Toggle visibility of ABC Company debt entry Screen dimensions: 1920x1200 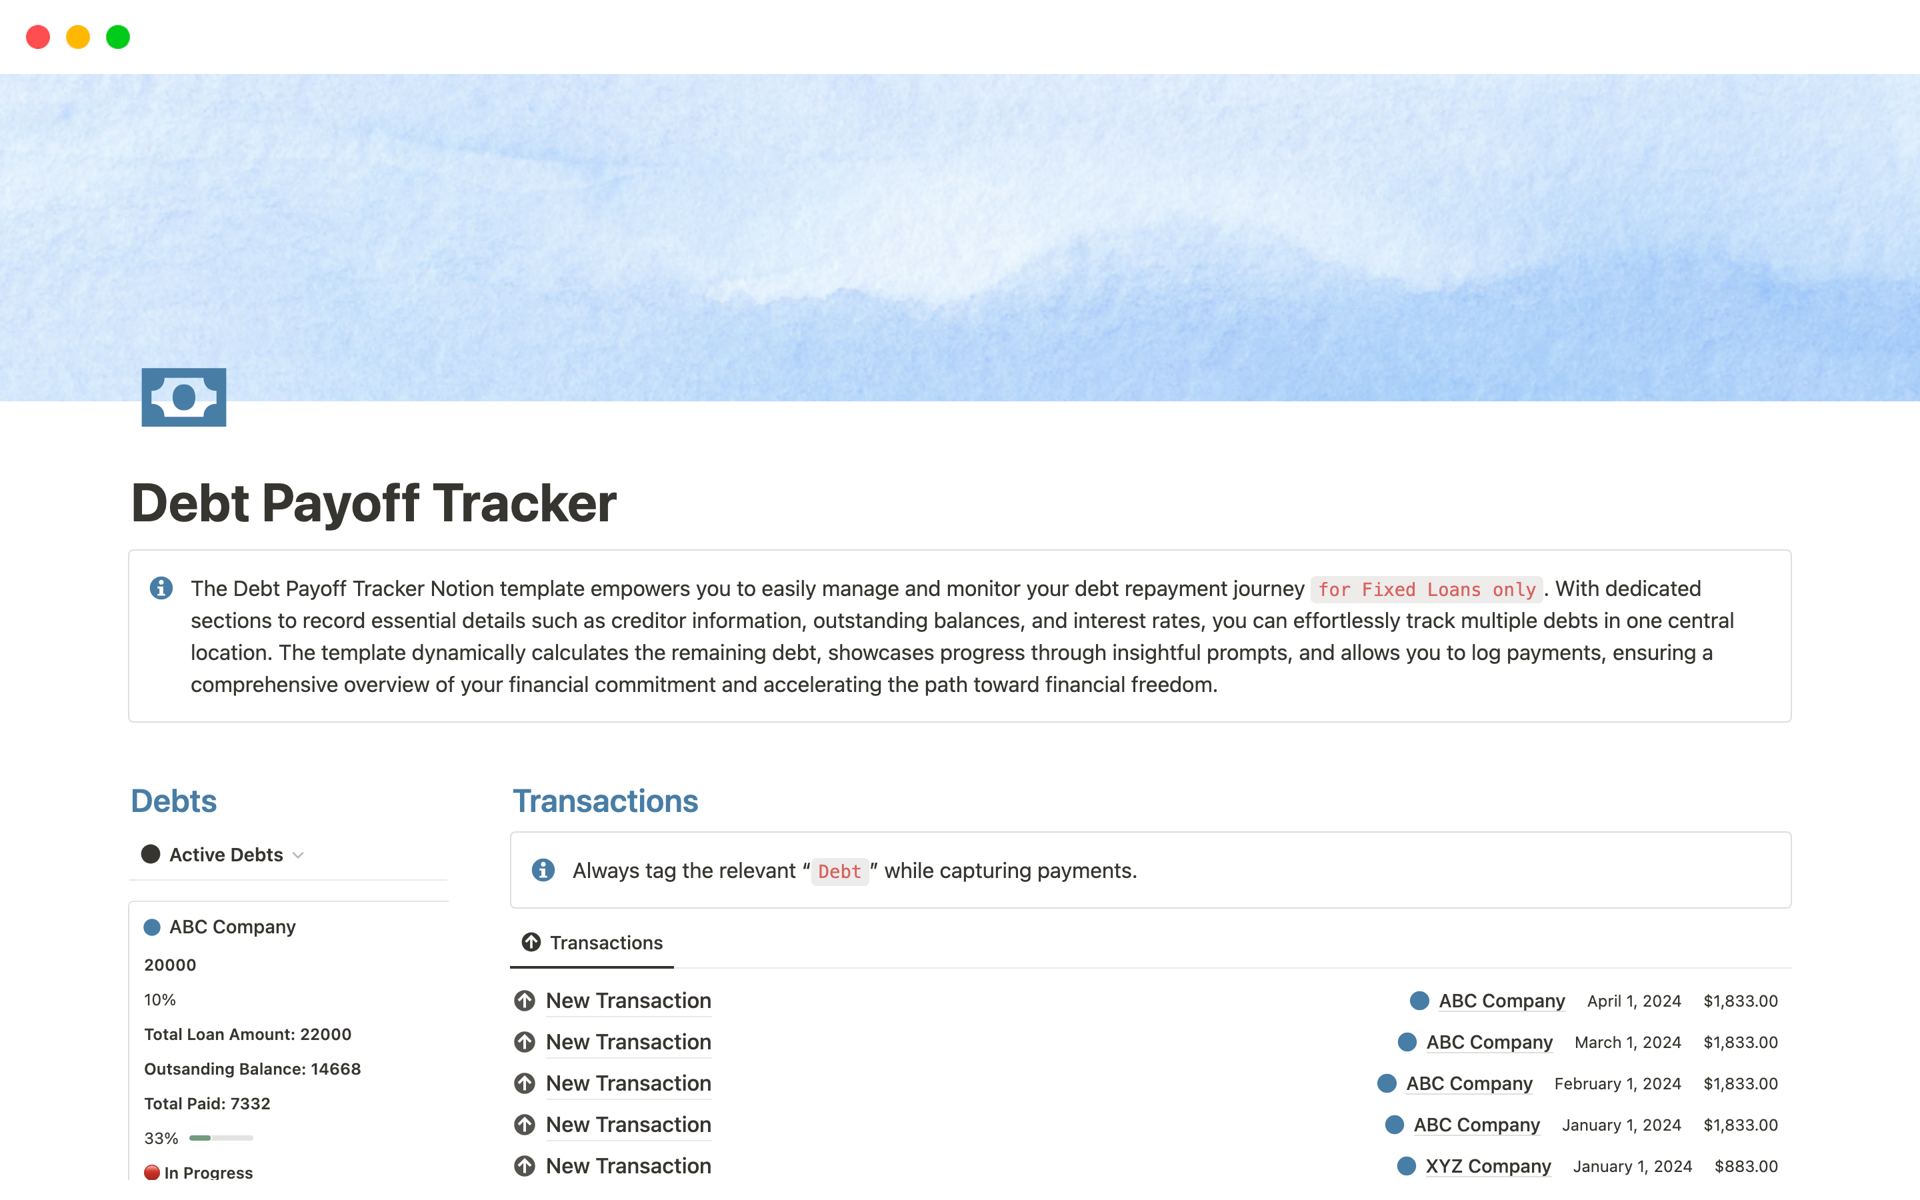(x=153, y=926)
